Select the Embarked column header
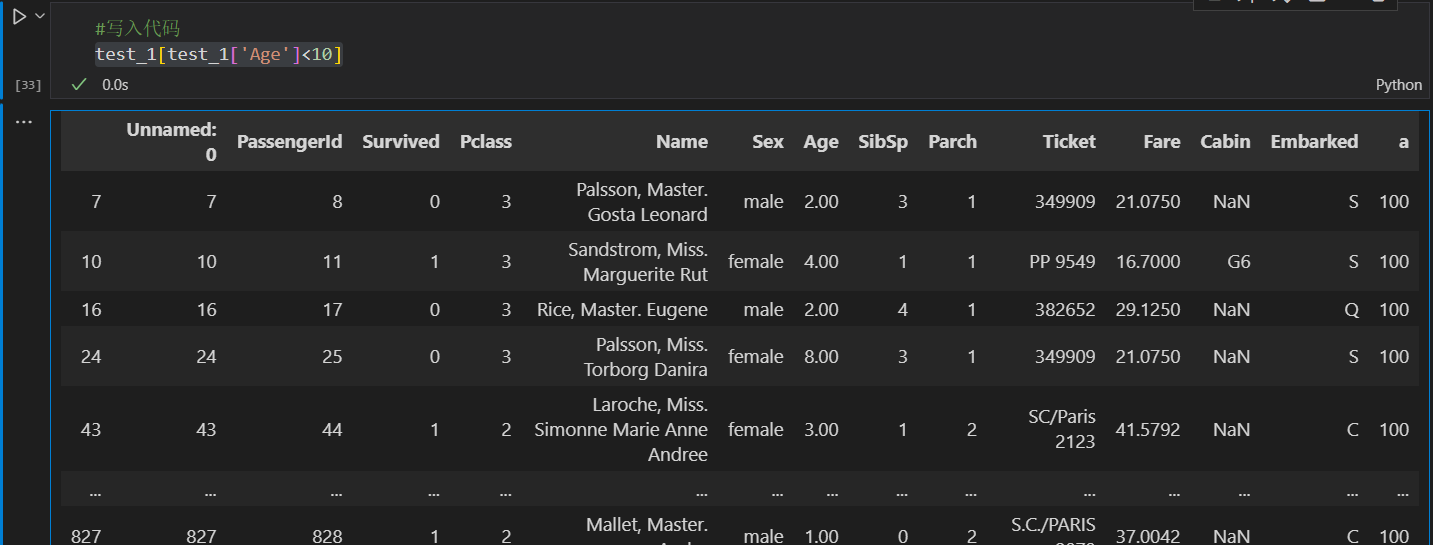Viewport: 1433px width, 545px height. coord(1313,142)
